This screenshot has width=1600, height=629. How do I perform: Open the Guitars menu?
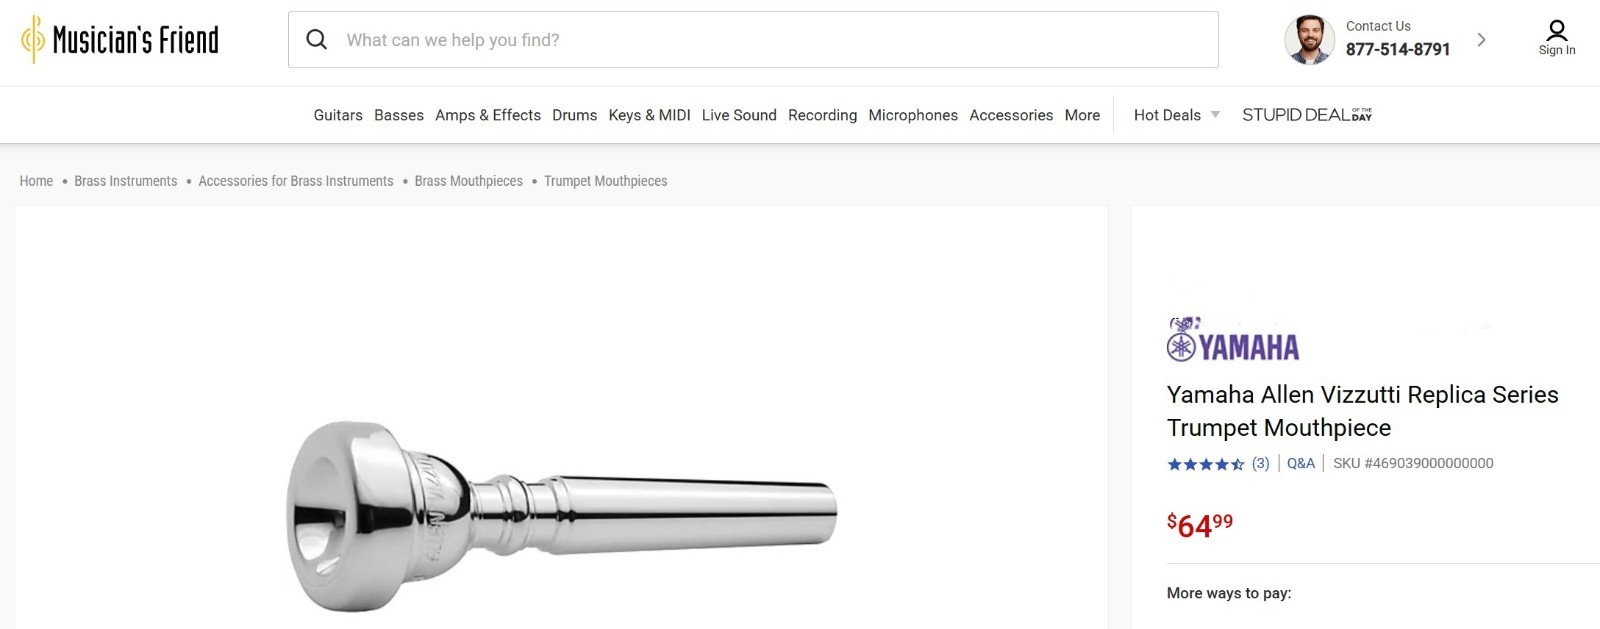(338, 115)
